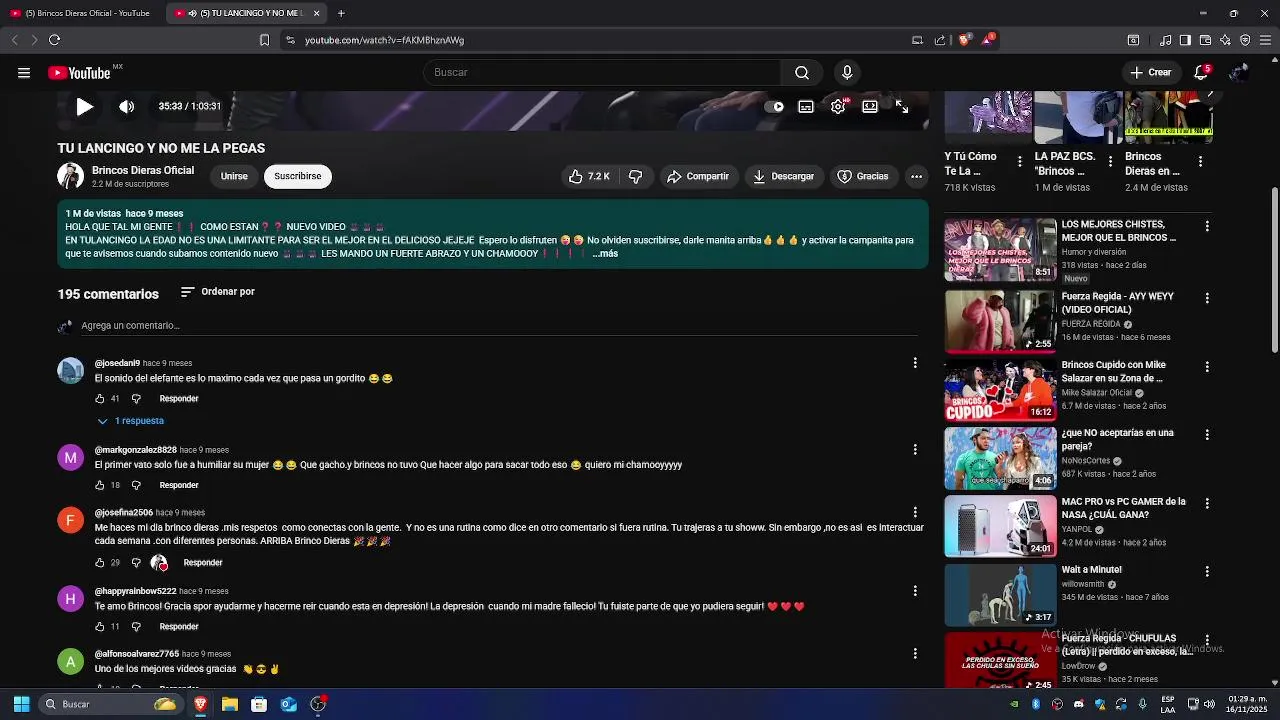Enter full screen mode
Viewport: 1280px width, 720px height.
pos(902,106)
